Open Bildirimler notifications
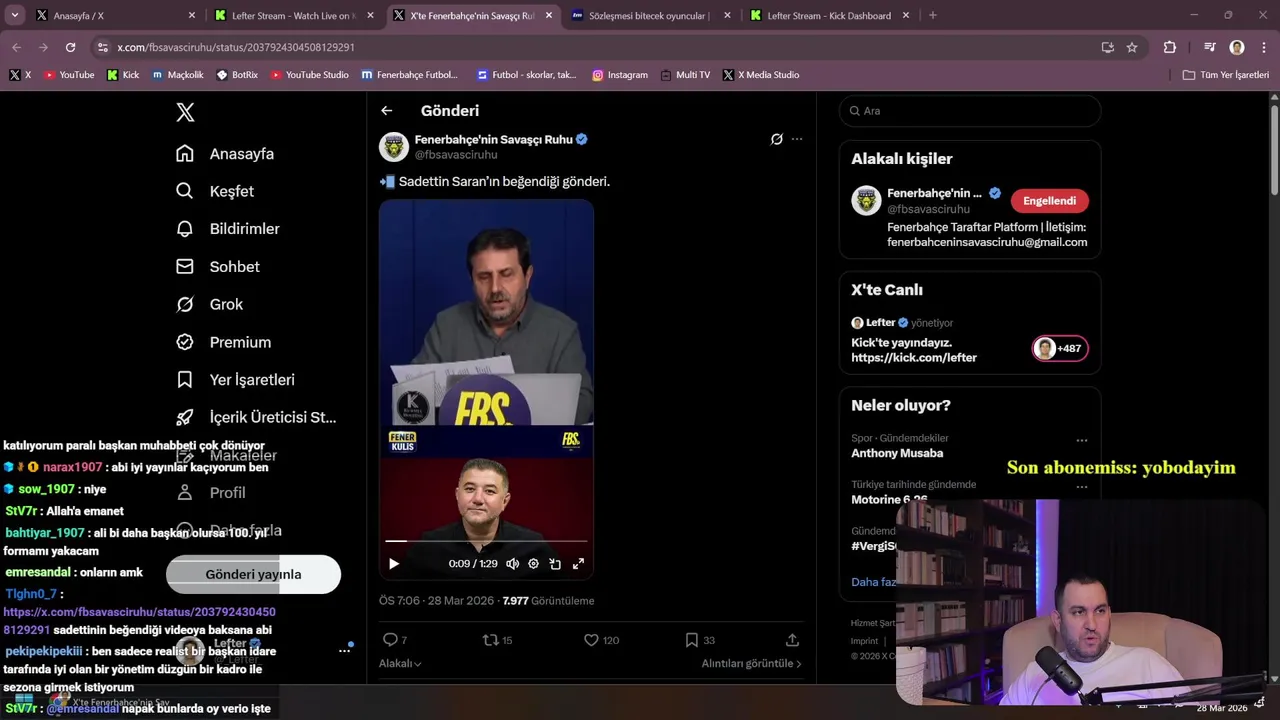 pos(228,229)
